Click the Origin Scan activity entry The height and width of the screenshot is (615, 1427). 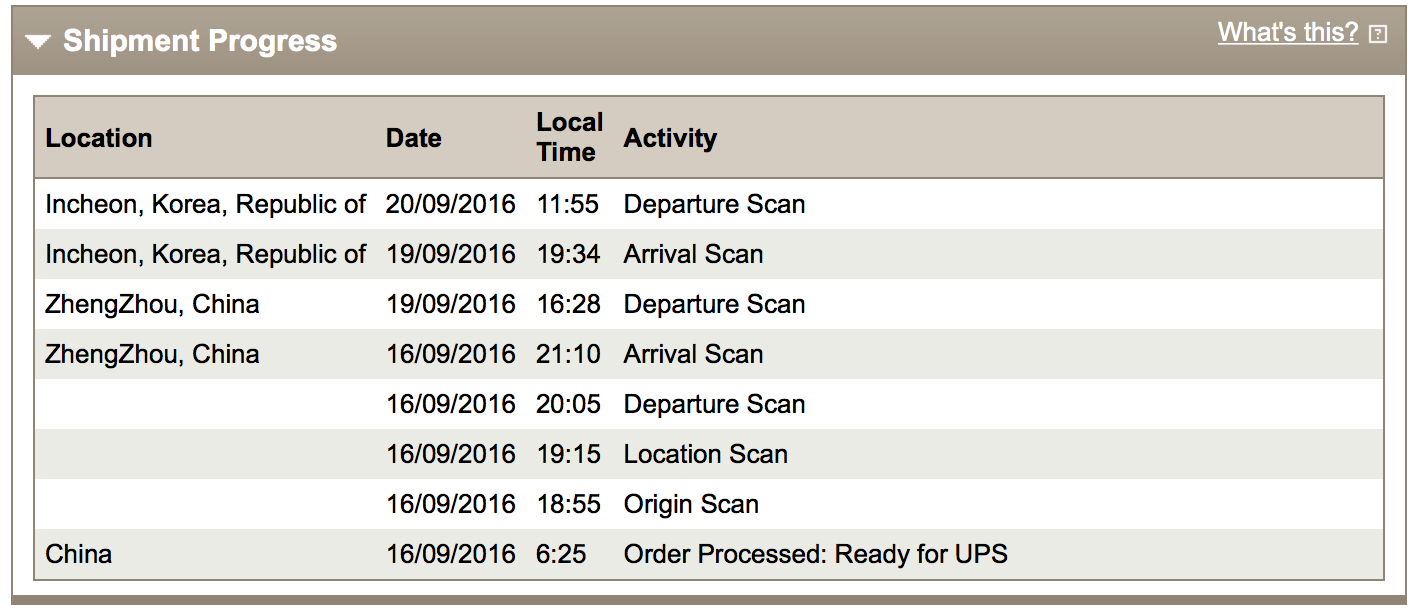691,505
